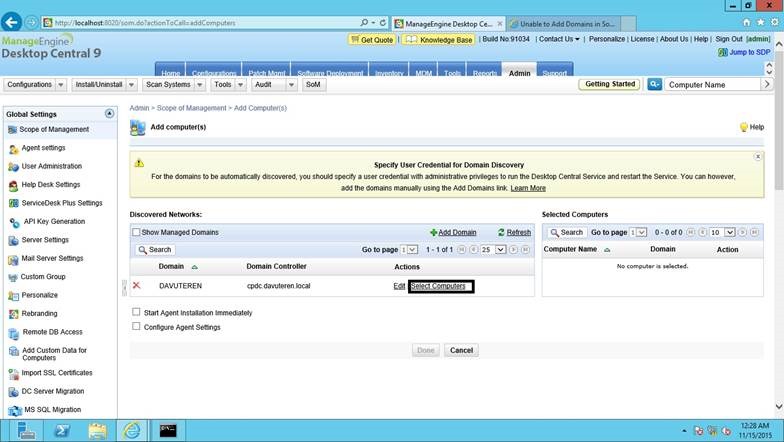Switch to the Admin tab
Viewport: 784px width, 442px height.
pos(520,70)
